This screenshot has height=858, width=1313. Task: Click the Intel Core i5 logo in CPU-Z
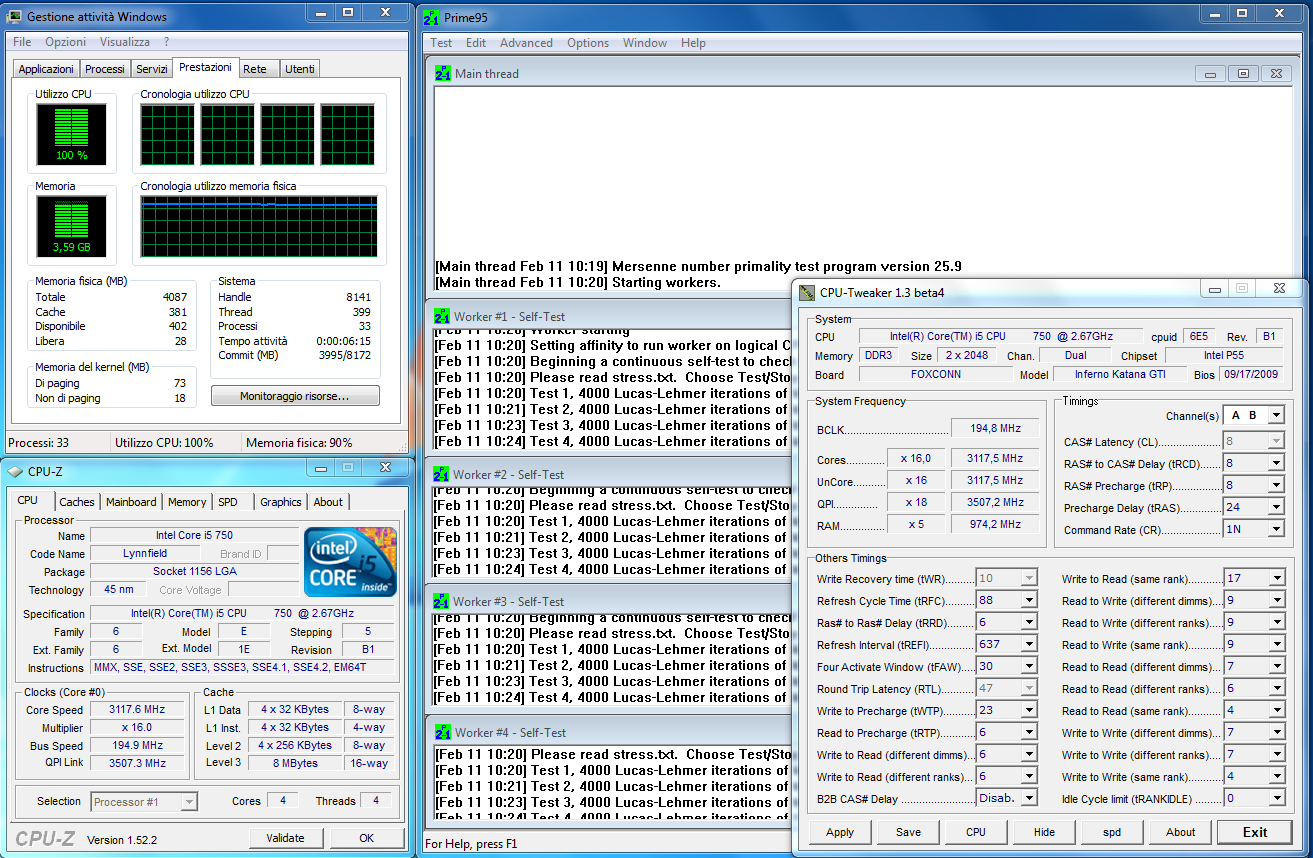350,561
